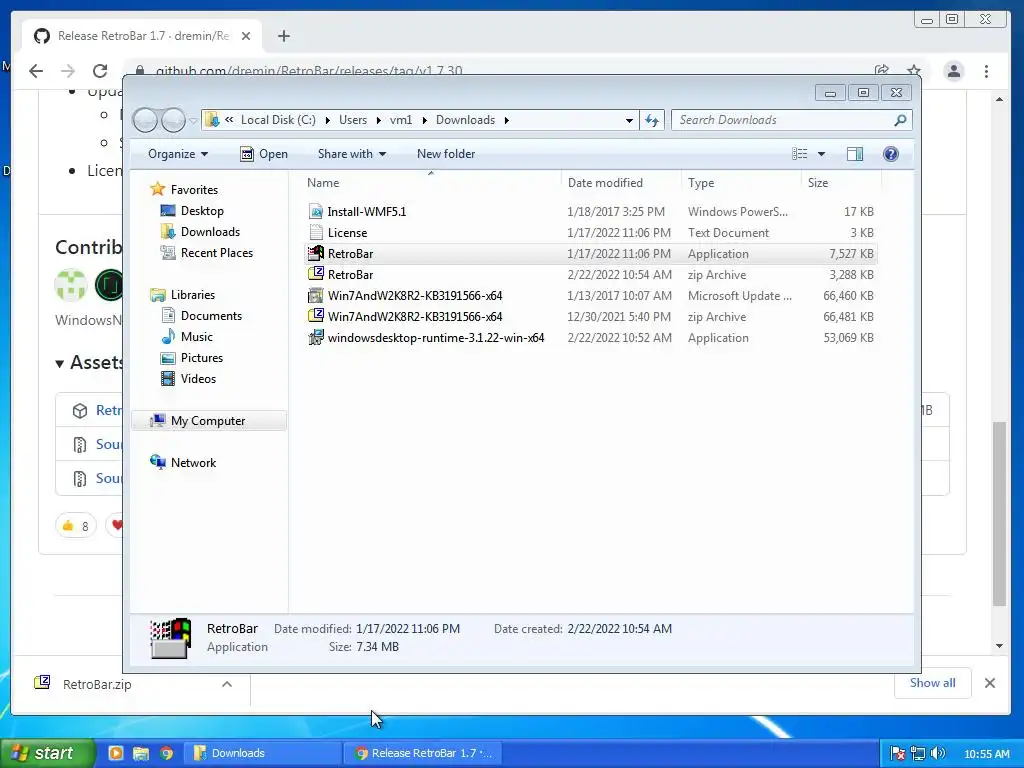The width and height of the screenshot is (1024, 768).
Task: Click the Explorer forward navigation arrow
Action: 173,120
